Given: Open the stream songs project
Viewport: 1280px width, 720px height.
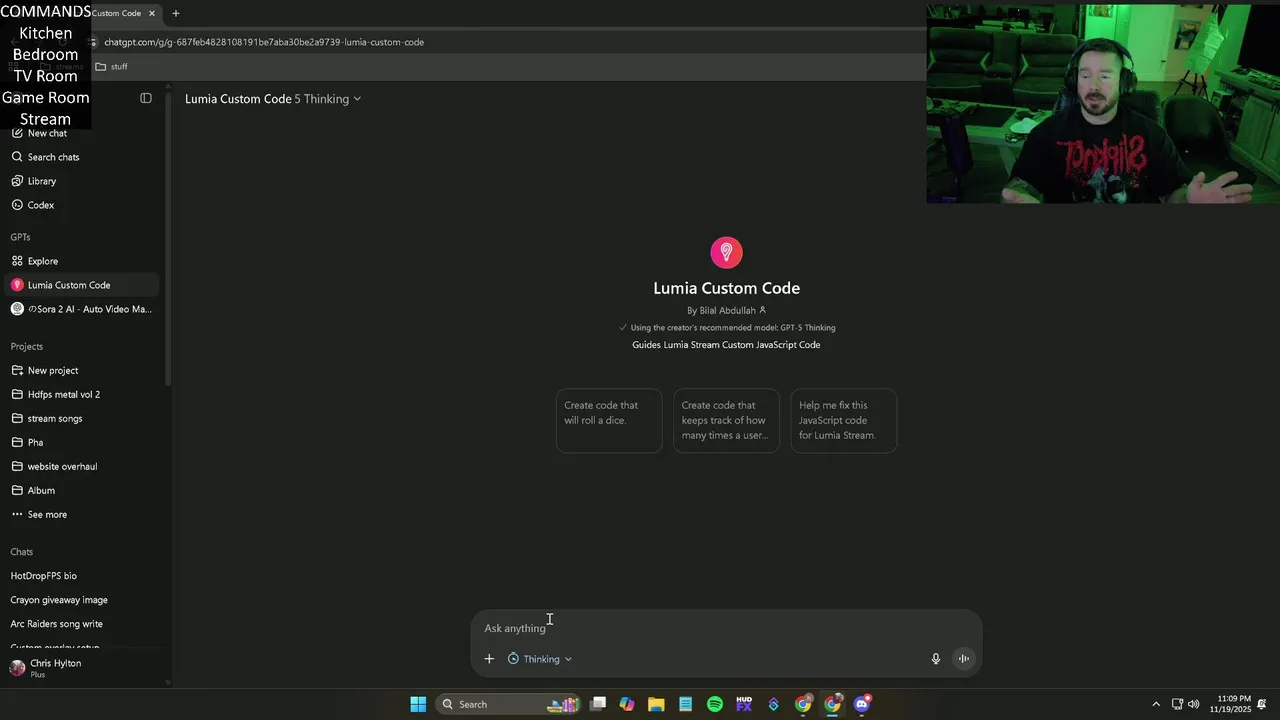Looking at the screenshot, I should [55, 418].
